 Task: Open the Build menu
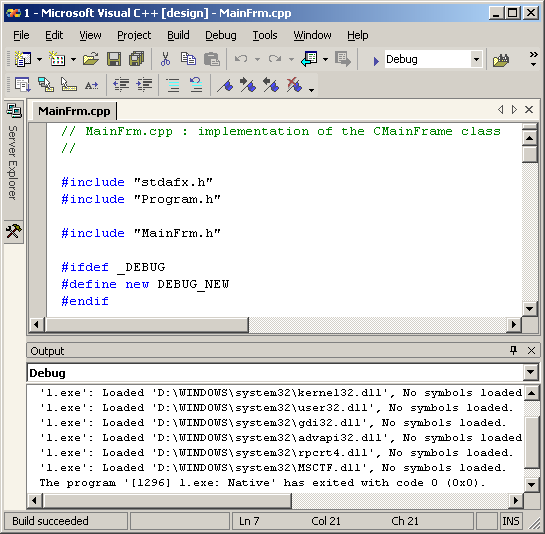(x=178, y=35)
